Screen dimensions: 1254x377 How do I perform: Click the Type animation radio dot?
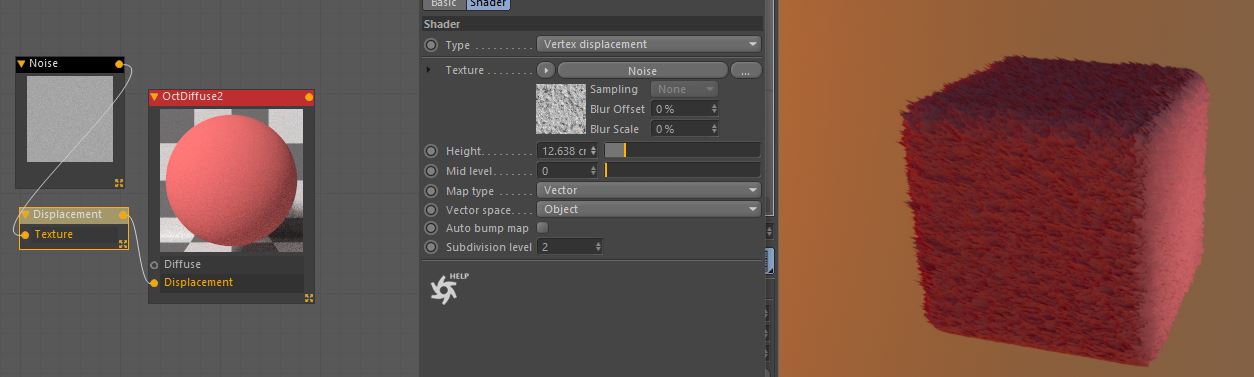[x=431, y=45]
